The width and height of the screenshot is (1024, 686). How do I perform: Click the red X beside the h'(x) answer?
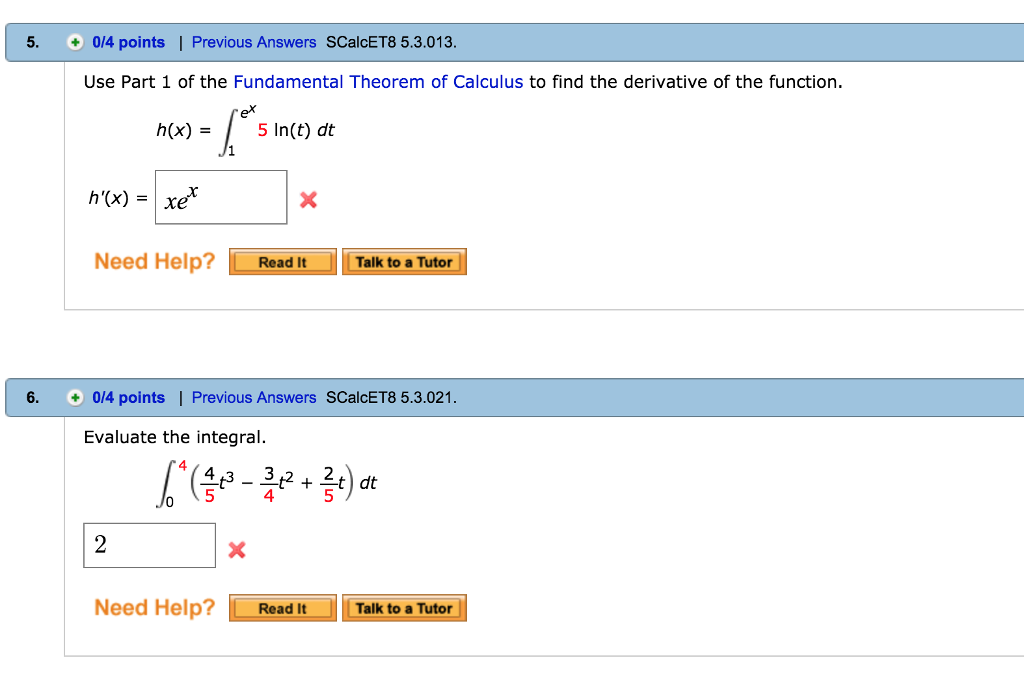[308, 199]
